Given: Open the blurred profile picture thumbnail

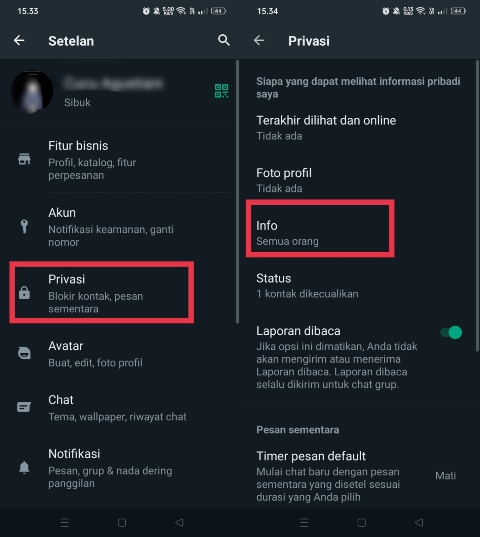Looking at the screenshot, I should point(32,92).
